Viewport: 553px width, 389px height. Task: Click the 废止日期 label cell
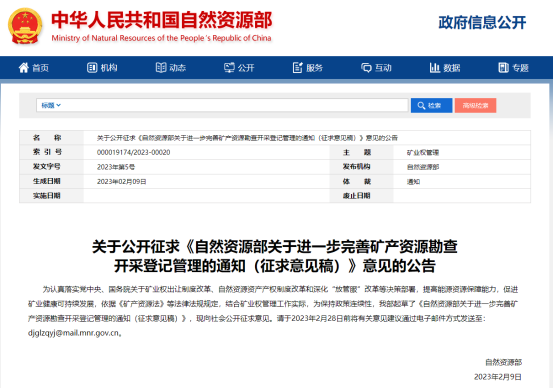pyautogui.click(x=361, y=196)
